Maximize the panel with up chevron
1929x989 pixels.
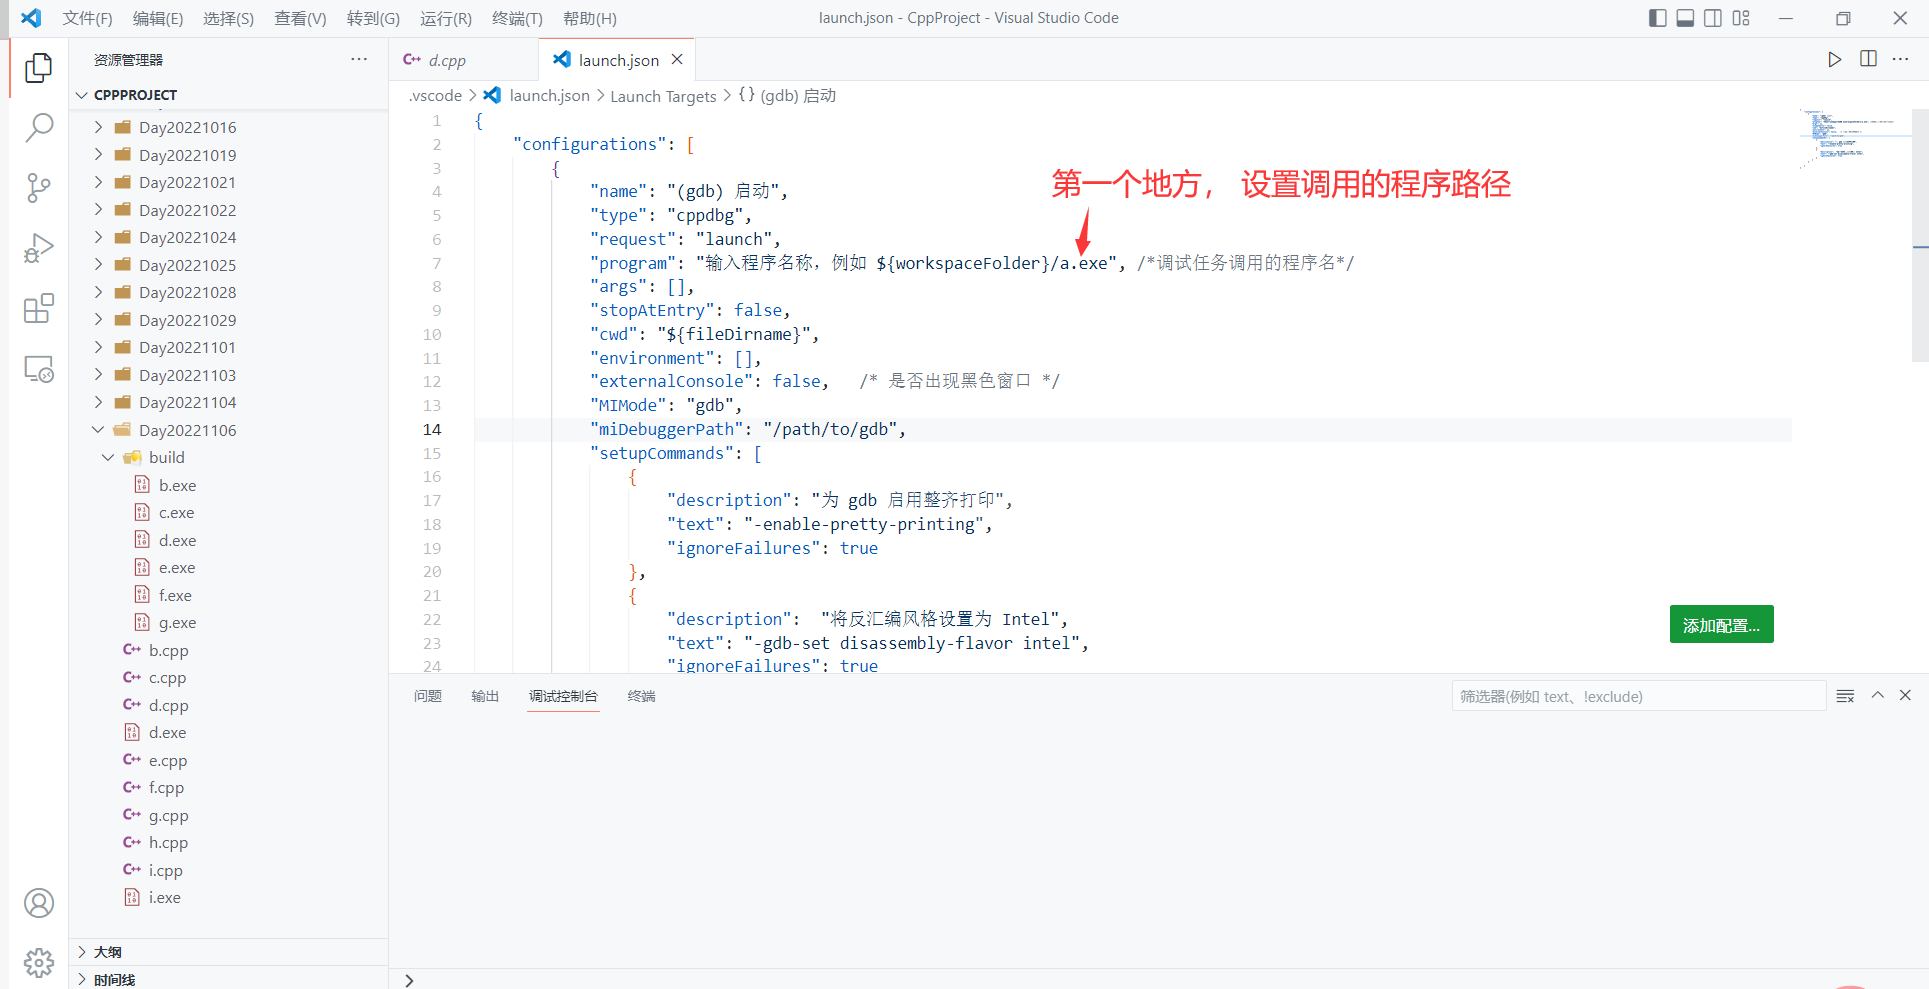pos(1878,695)
